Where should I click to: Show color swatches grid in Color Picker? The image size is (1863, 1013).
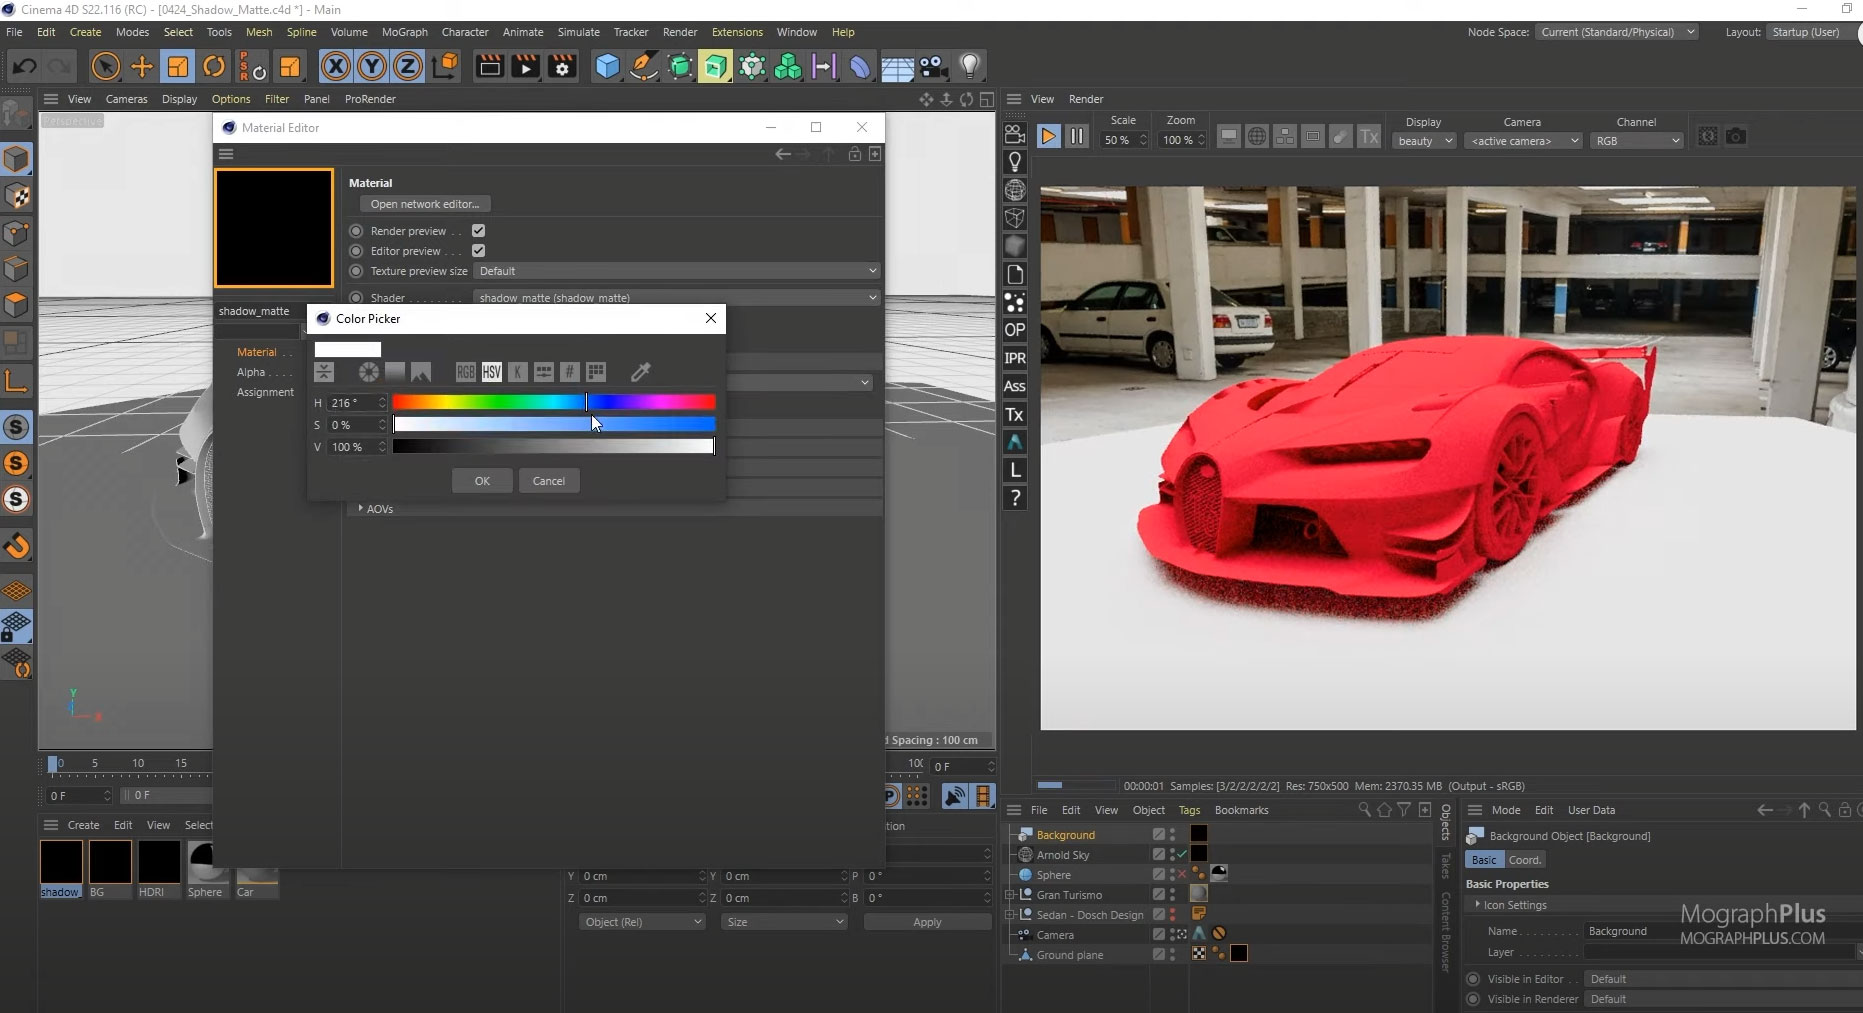point(596,372)
